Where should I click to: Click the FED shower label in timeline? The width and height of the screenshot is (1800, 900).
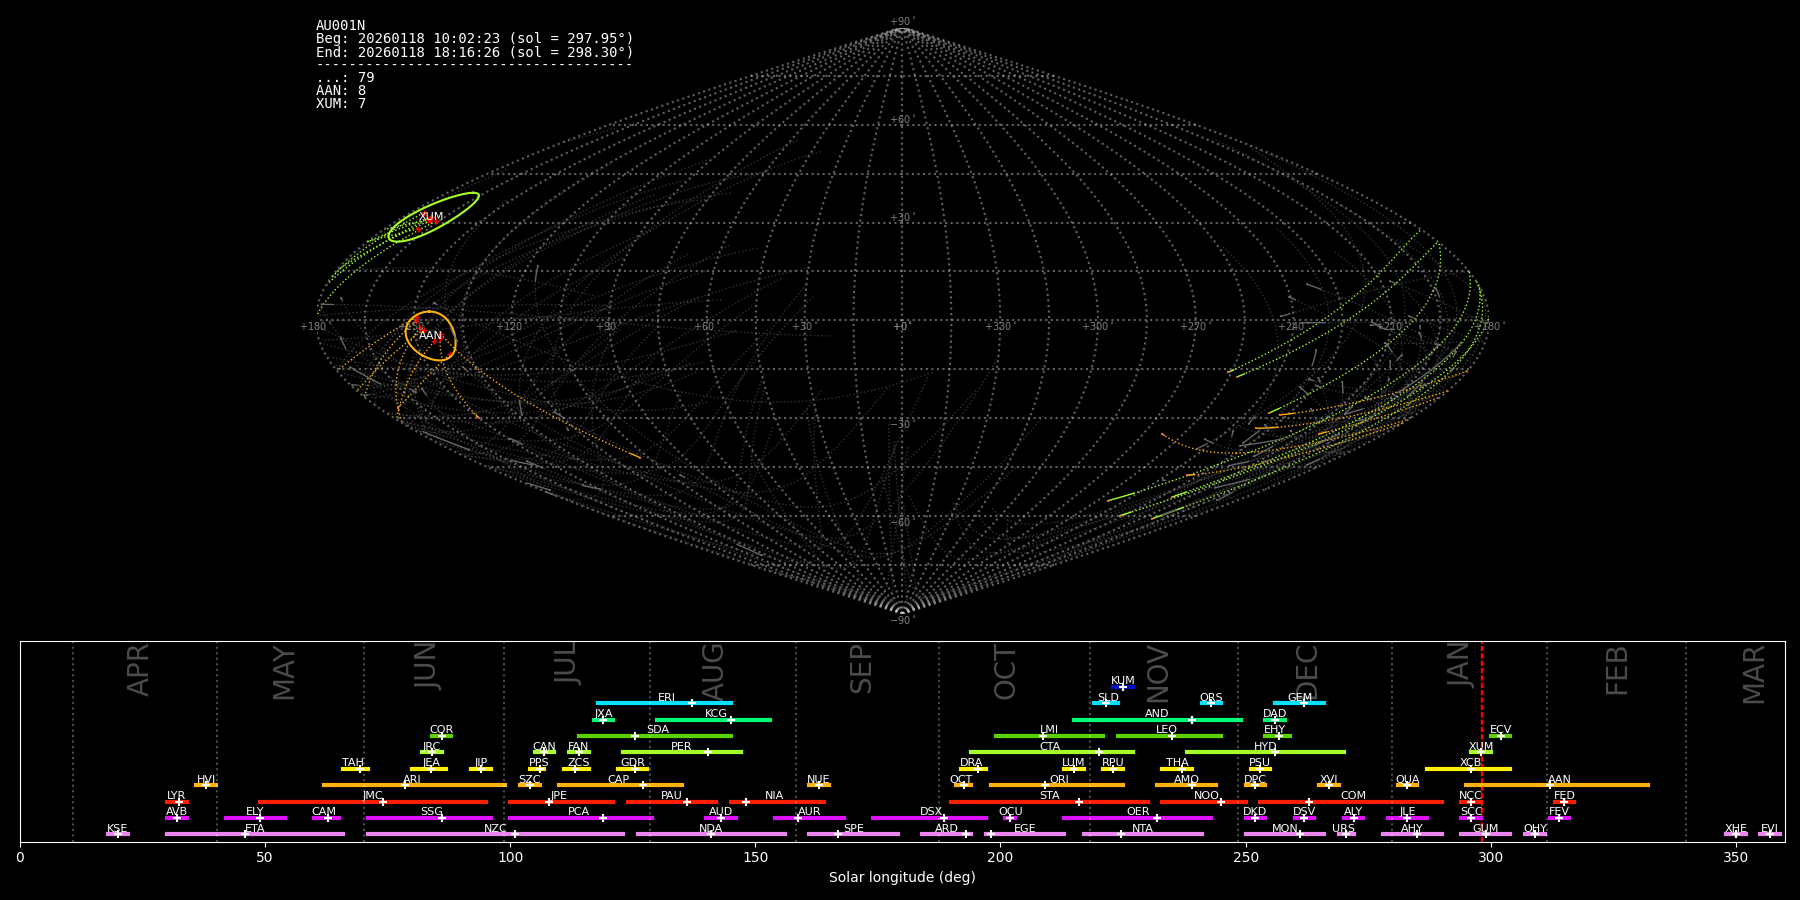(x=1565, y=796)
